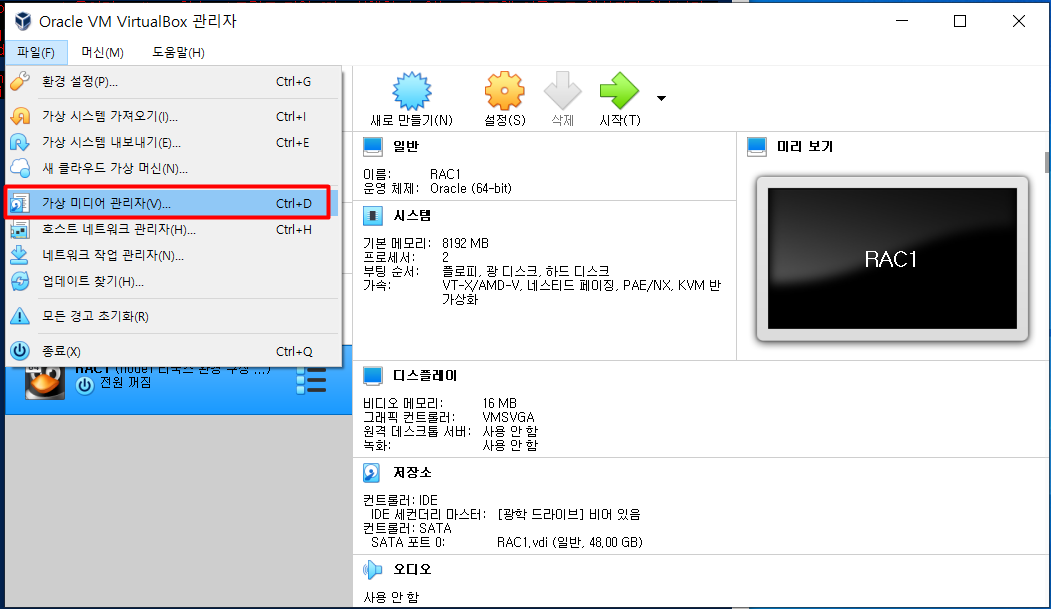1051x609 pixels.
Task: Click the 디스플레이 screen icon
Action: click(373, 376)
